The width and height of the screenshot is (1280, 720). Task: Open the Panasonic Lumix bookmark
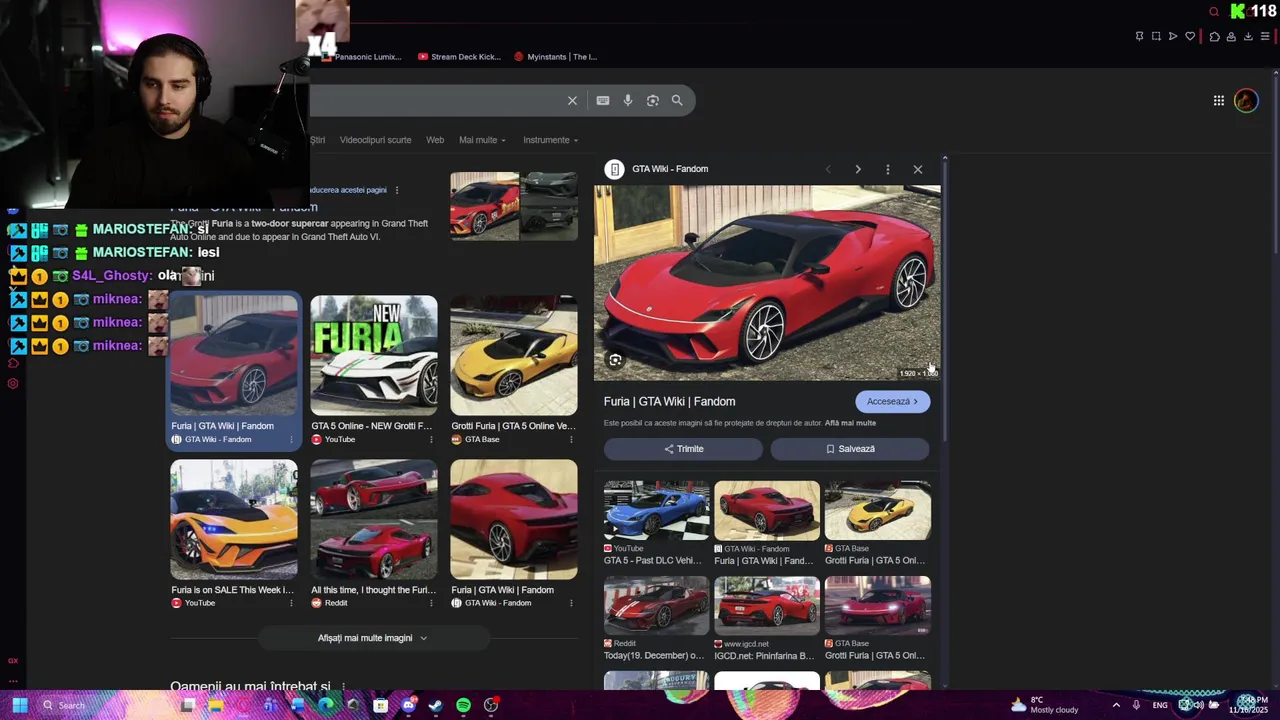pos(361,57)
